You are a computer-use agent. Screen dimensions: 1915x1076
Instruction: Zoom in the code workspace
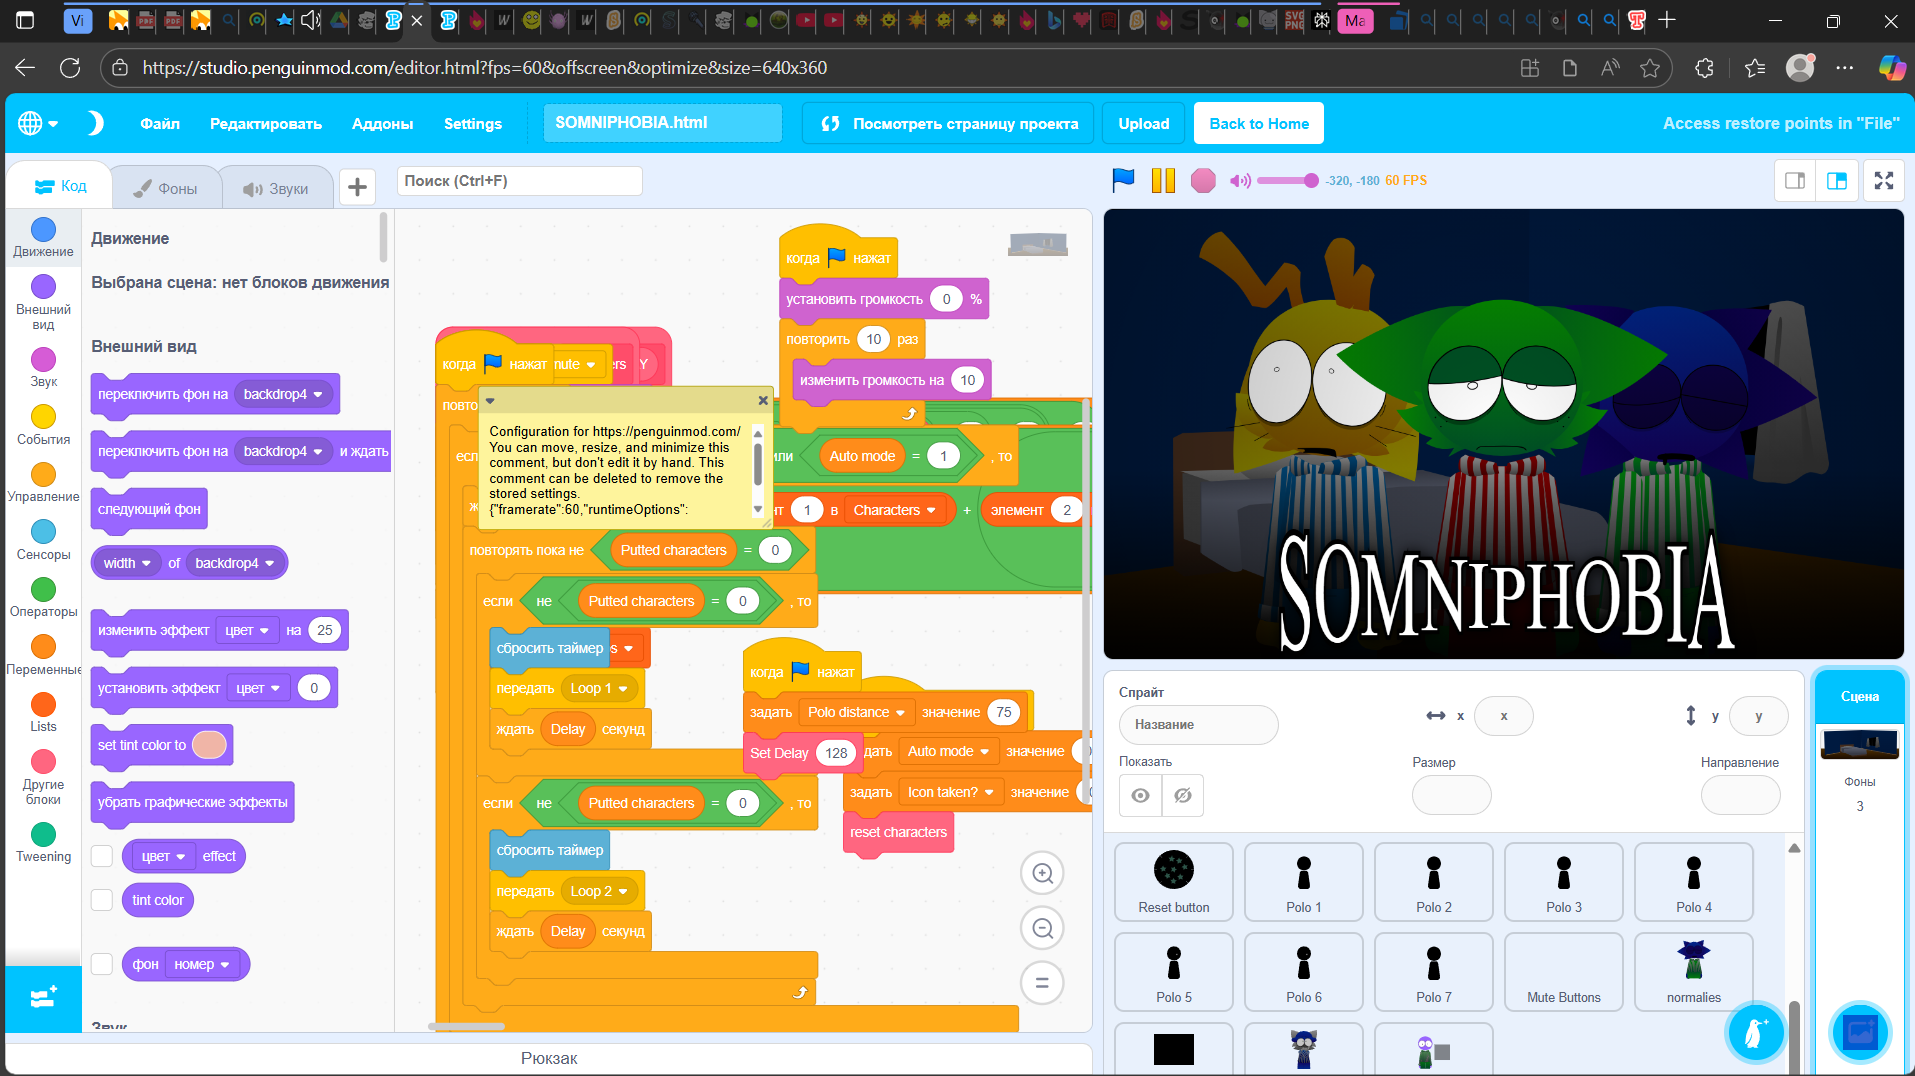point(1042,874)
